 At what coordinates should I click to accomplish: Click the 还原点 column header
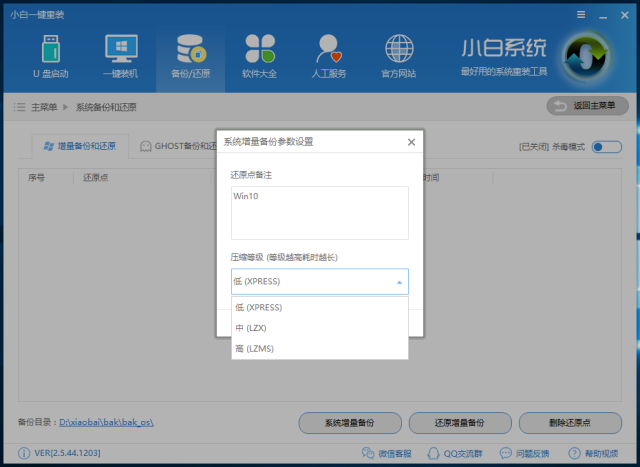pyautogui.click(x=96, y=178)
